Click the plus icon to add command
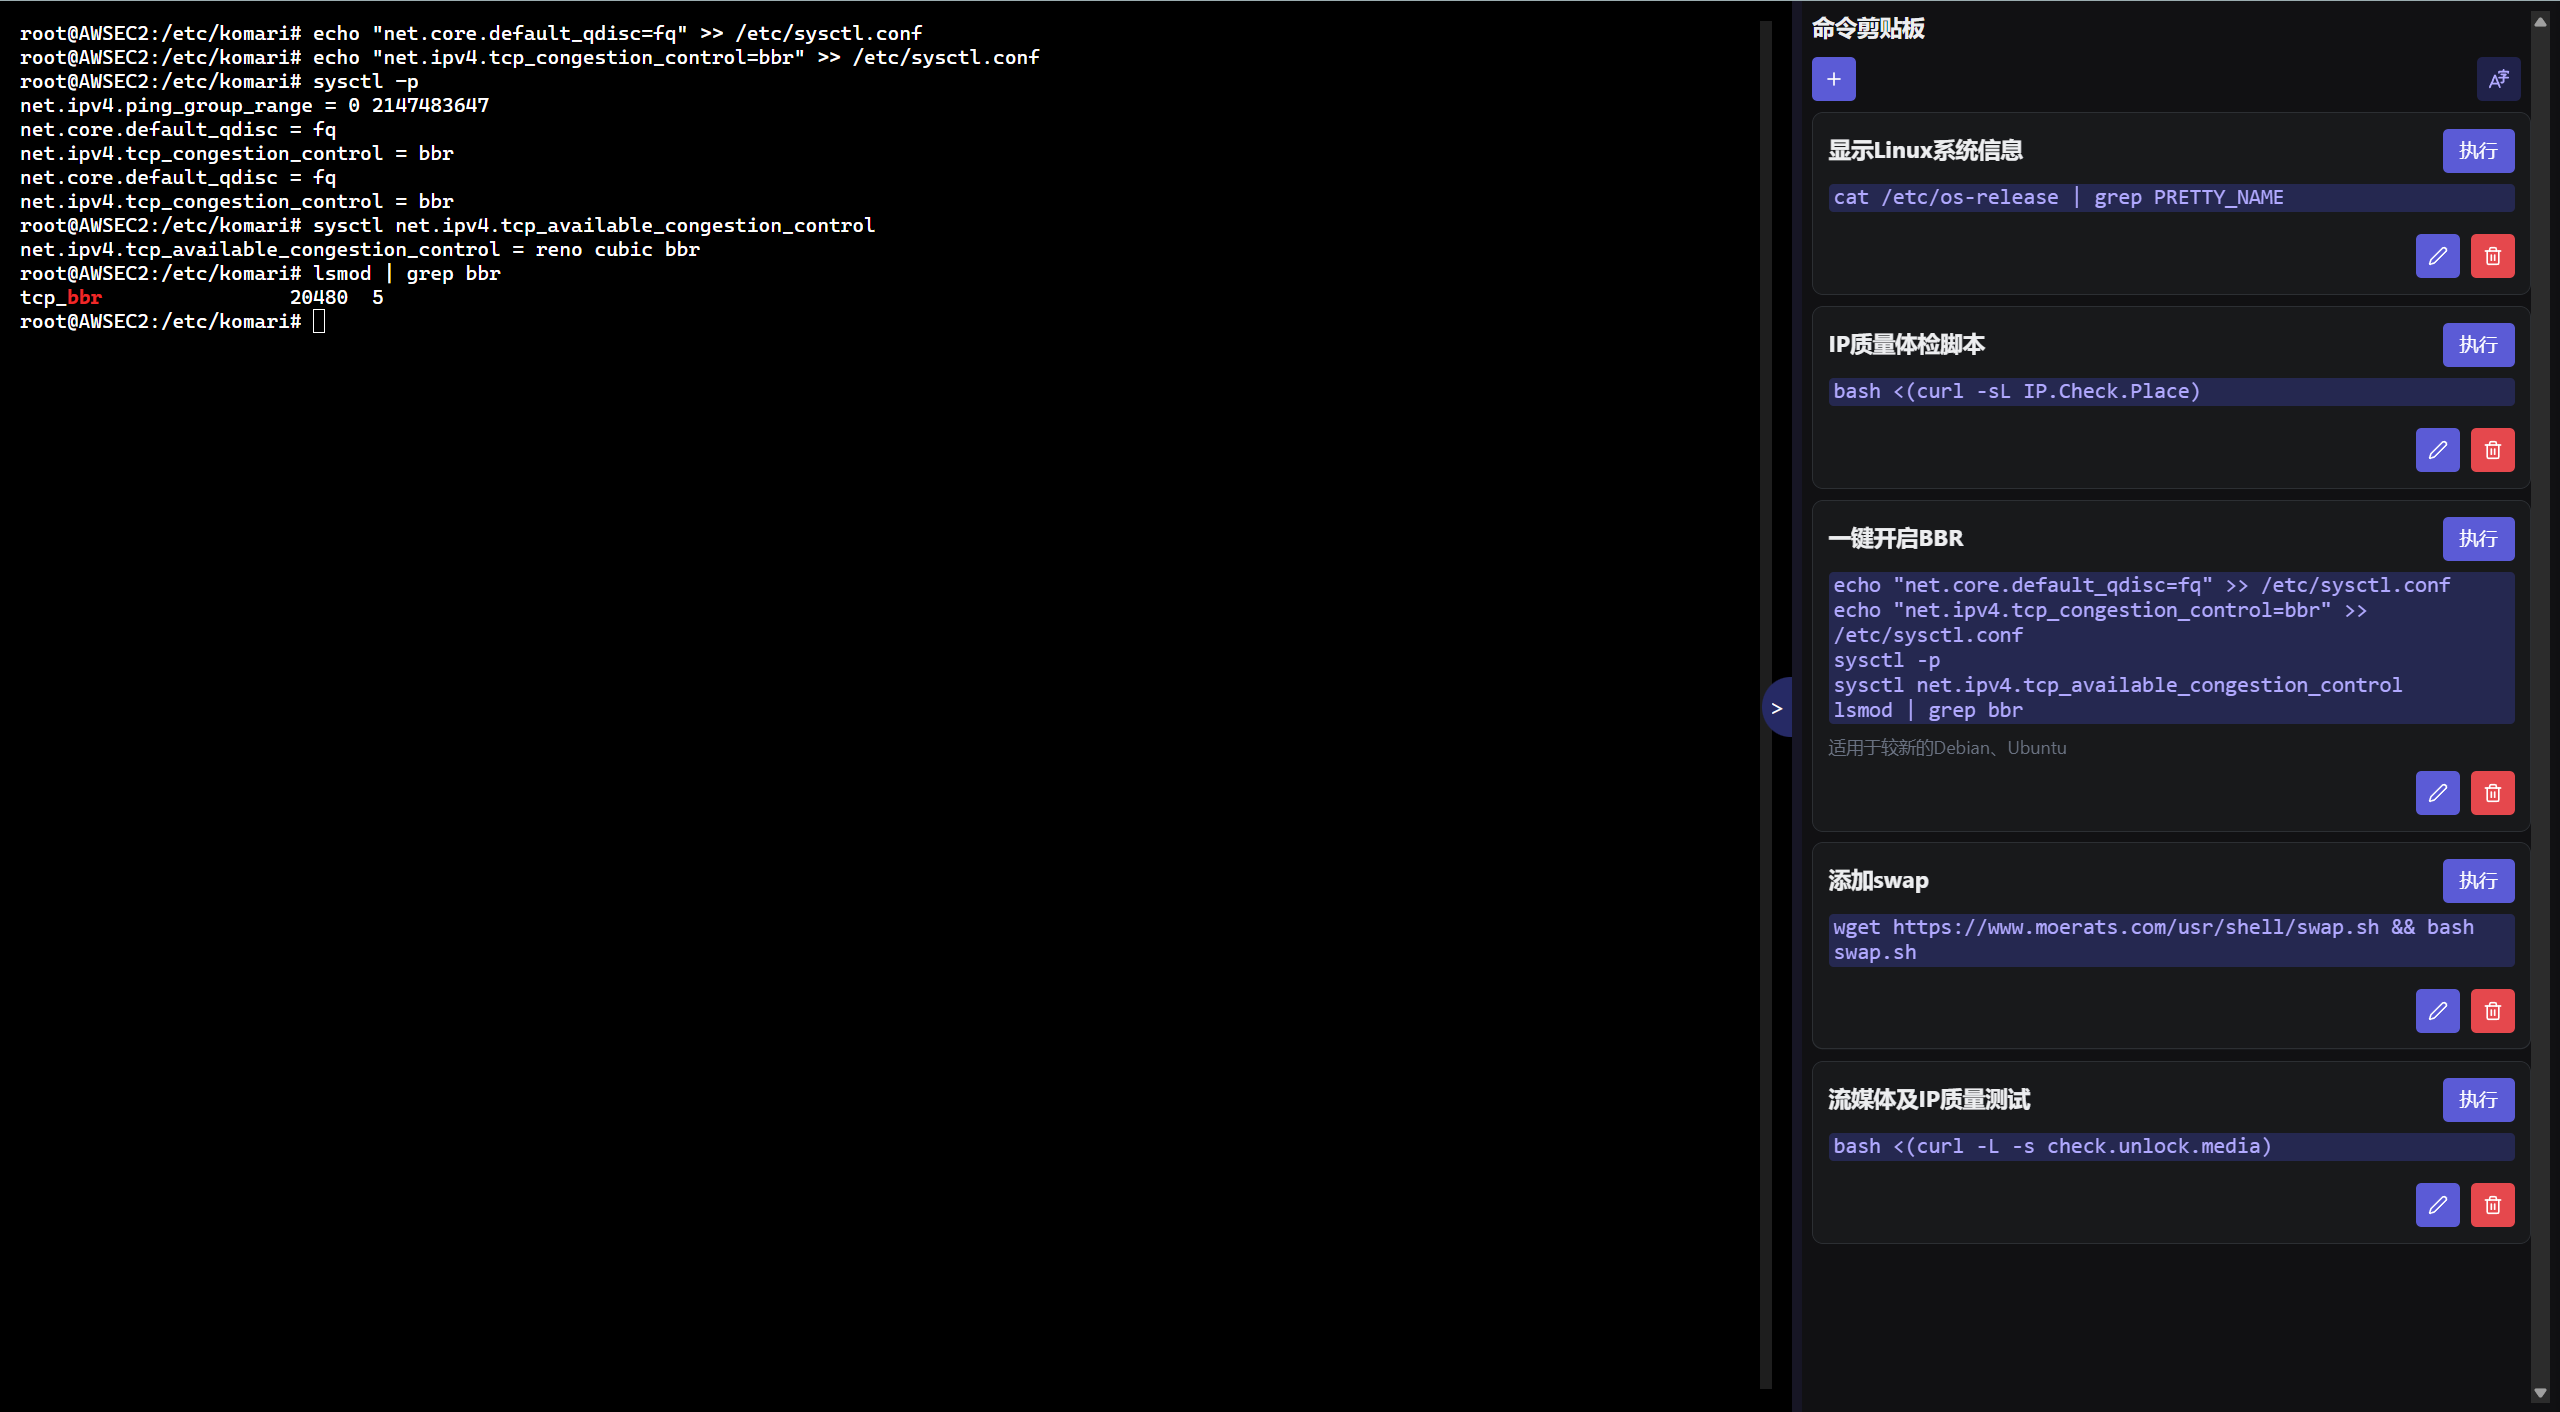The height and width of the screenshot is (1412, 2560). pos(1833,79)
